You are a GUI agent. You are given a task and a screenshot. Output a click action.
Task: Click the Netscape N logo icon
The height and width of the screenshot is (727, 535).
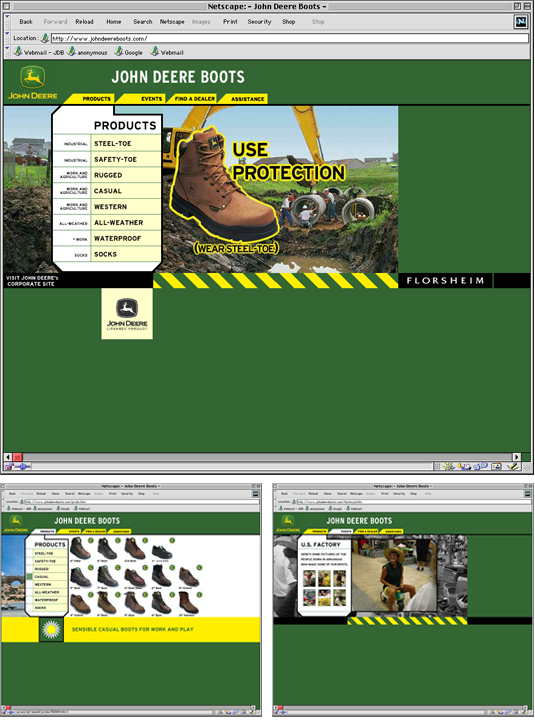[521, 22]
